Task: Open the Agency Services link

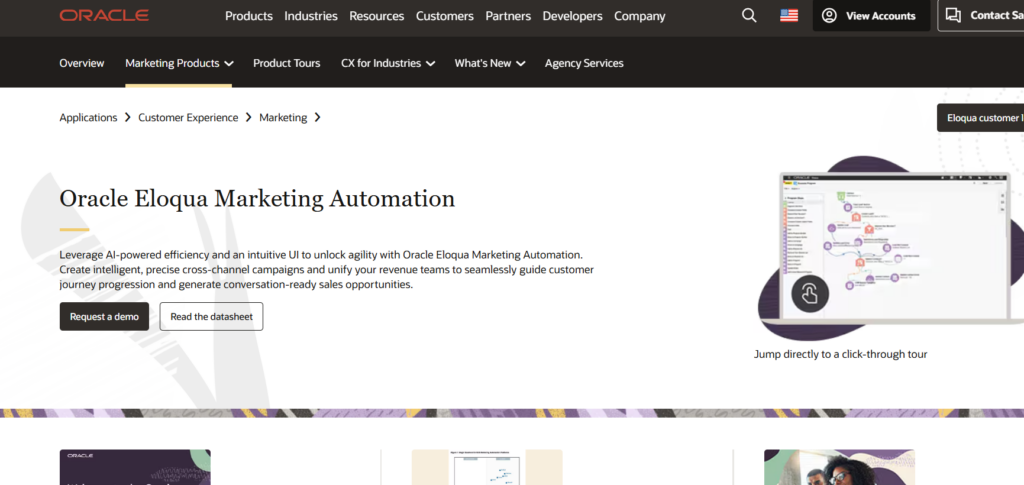Action: coord(584,63)
